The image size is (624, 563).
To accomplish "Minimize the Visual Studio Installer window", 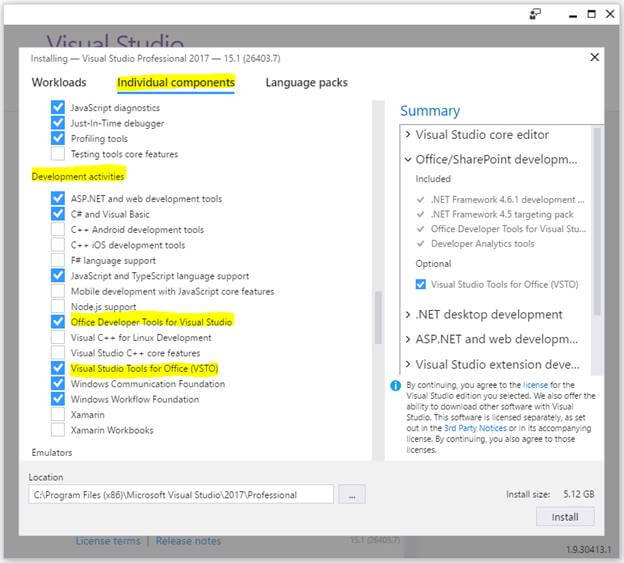I will coord(573,15).
